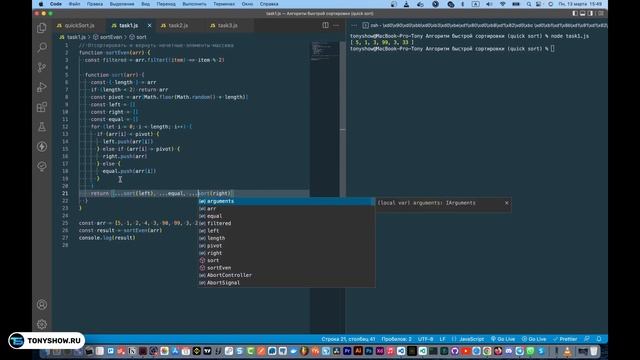640x360 pixels.
Task: Open More Actions beside the split editor icon
Action: [336, 25]
